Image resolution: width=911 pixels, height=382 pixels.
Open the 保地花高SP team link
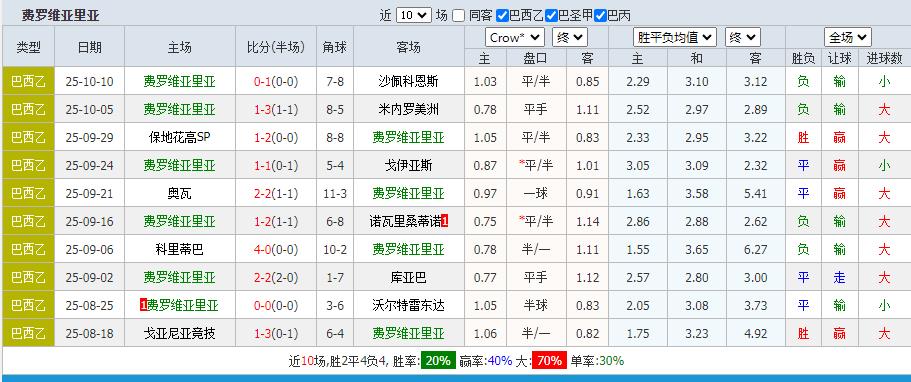pyautogui.click(x=180, y=137)
